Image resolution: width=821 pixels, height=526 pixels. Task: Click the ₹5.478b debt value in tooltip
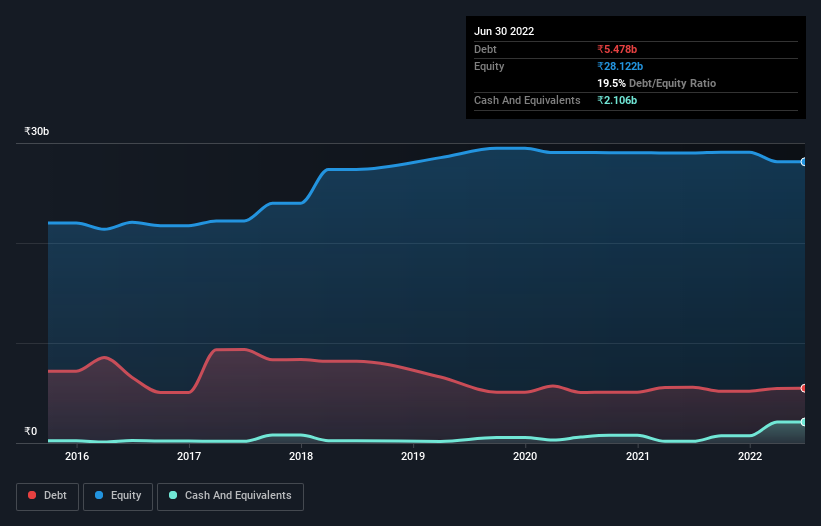[617, 49]
